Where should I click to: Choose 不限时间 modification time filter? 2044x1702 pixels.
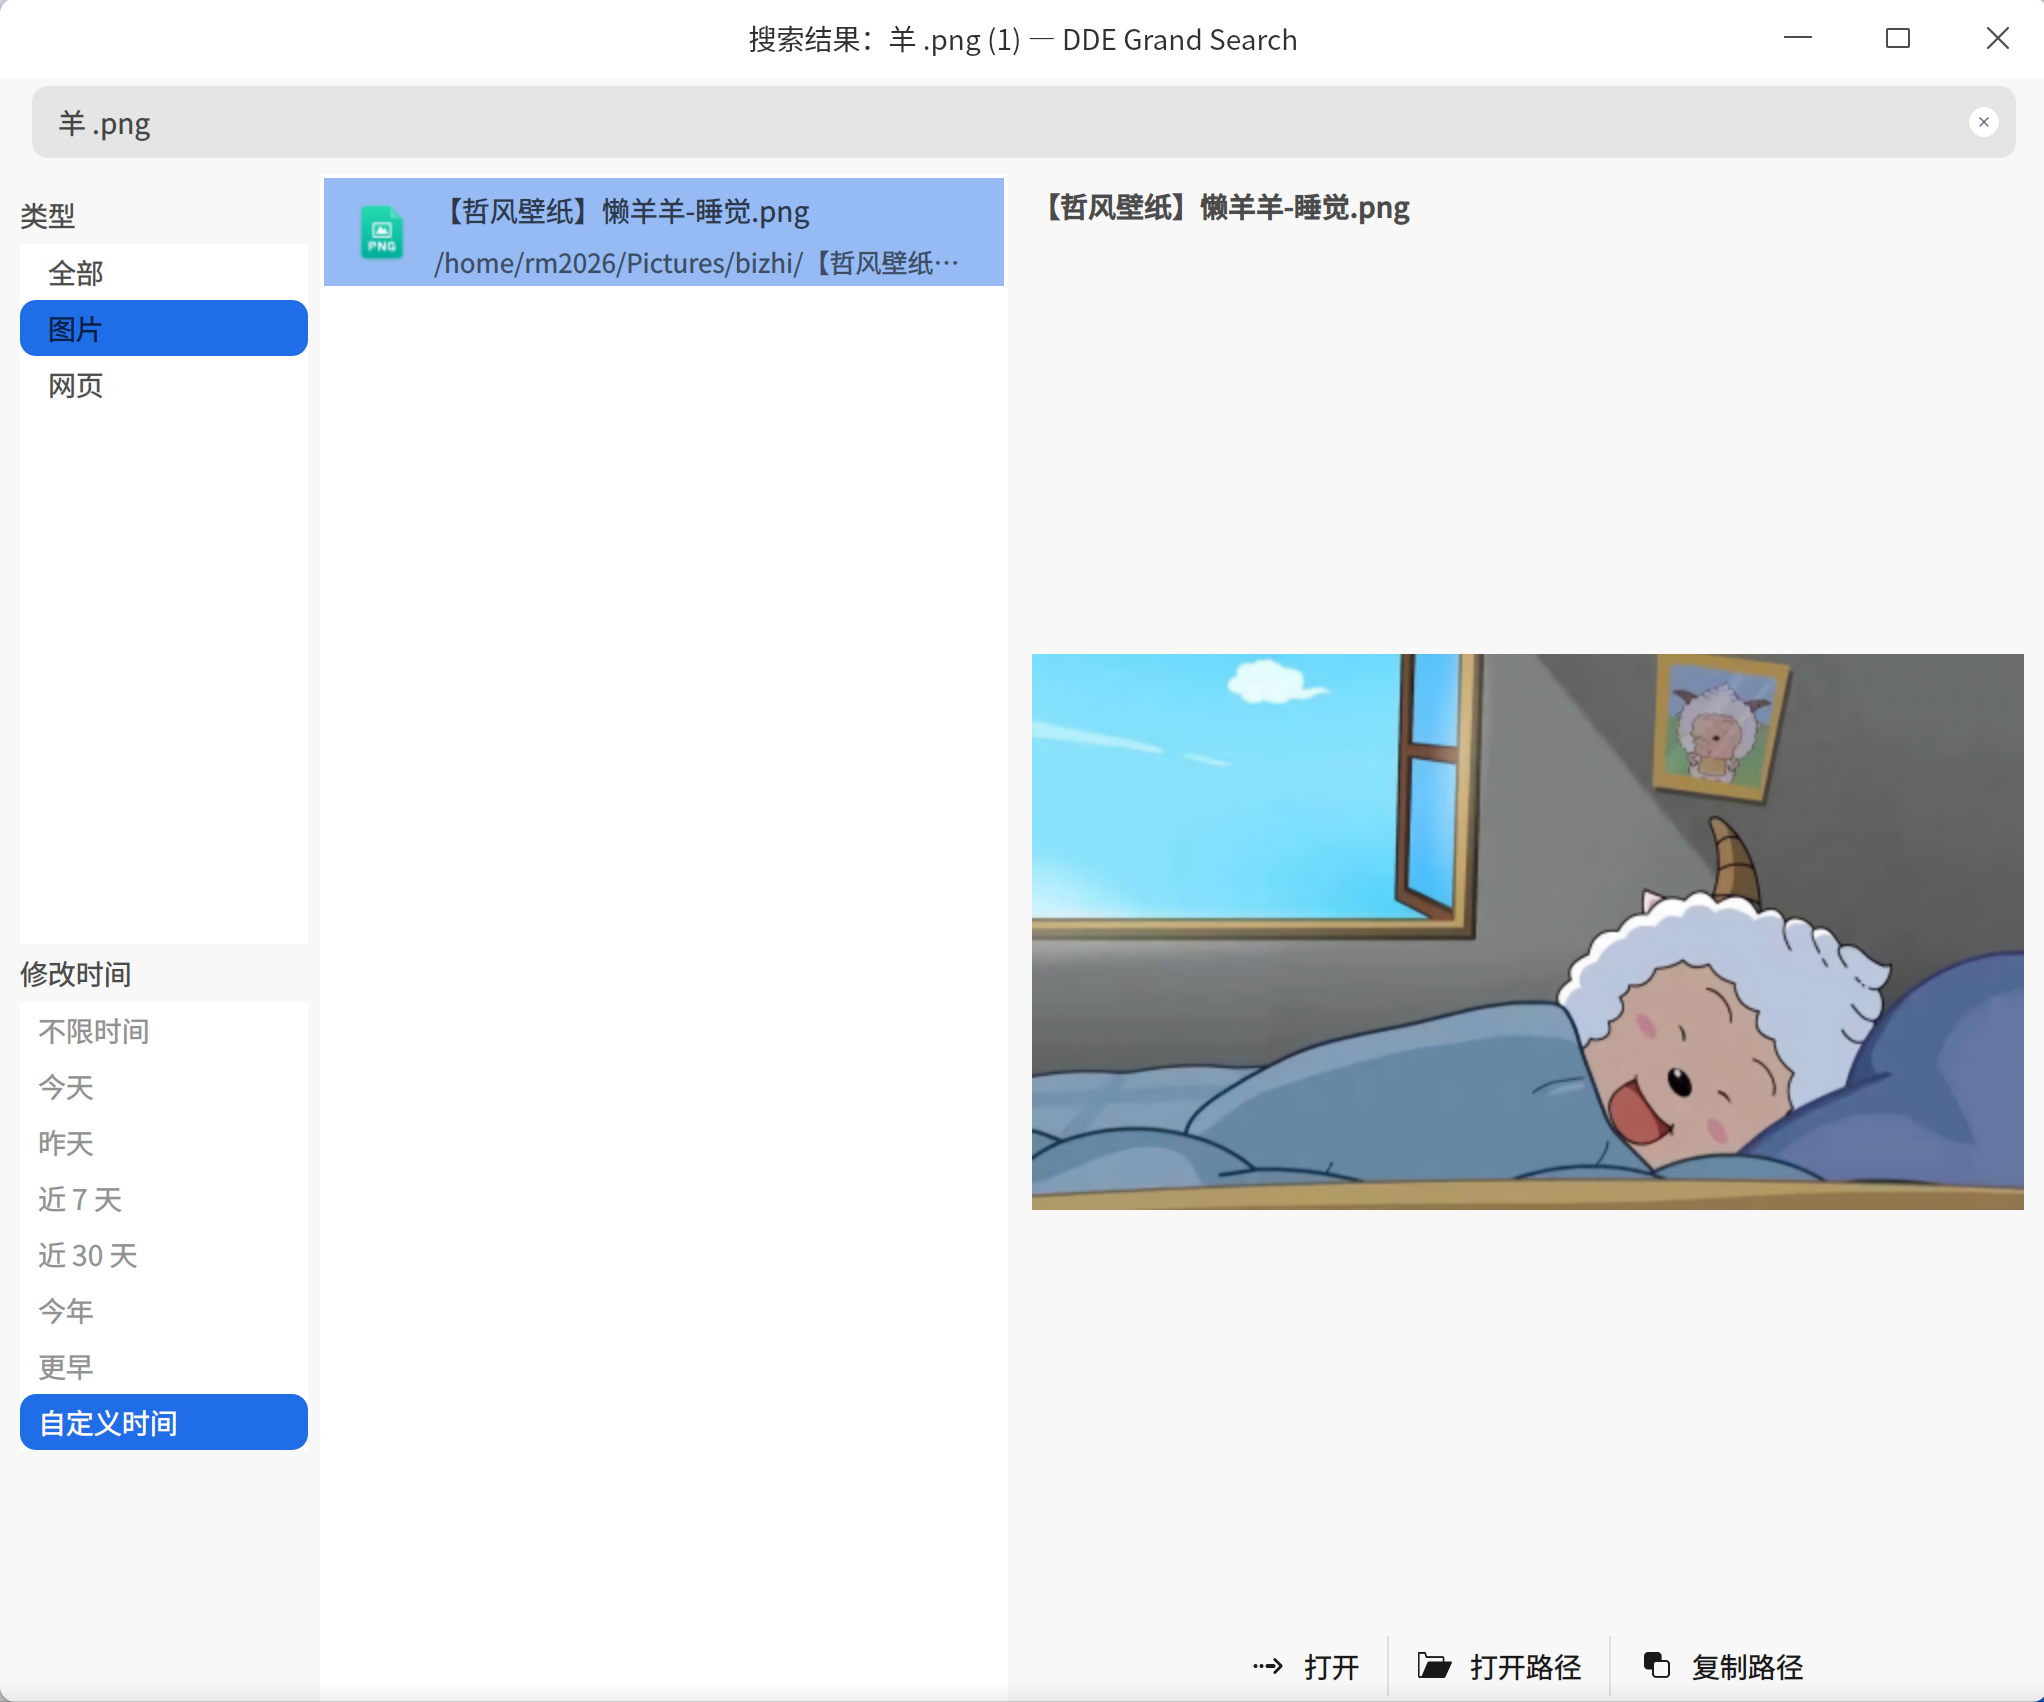pos(164,1031)
